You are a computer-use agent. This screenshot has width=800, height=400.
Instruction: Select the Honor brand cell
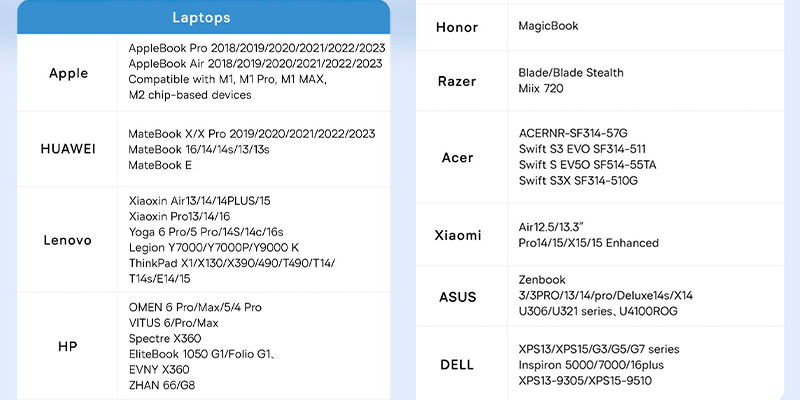point(457,27)
